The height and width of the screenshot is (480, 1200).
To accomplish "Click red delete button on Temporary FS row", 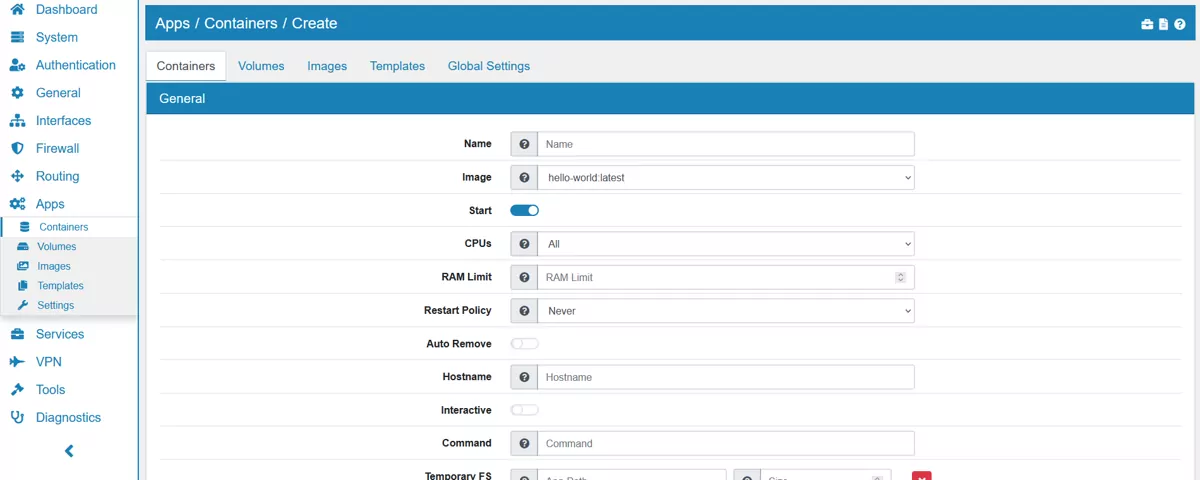I will (921, 475).
